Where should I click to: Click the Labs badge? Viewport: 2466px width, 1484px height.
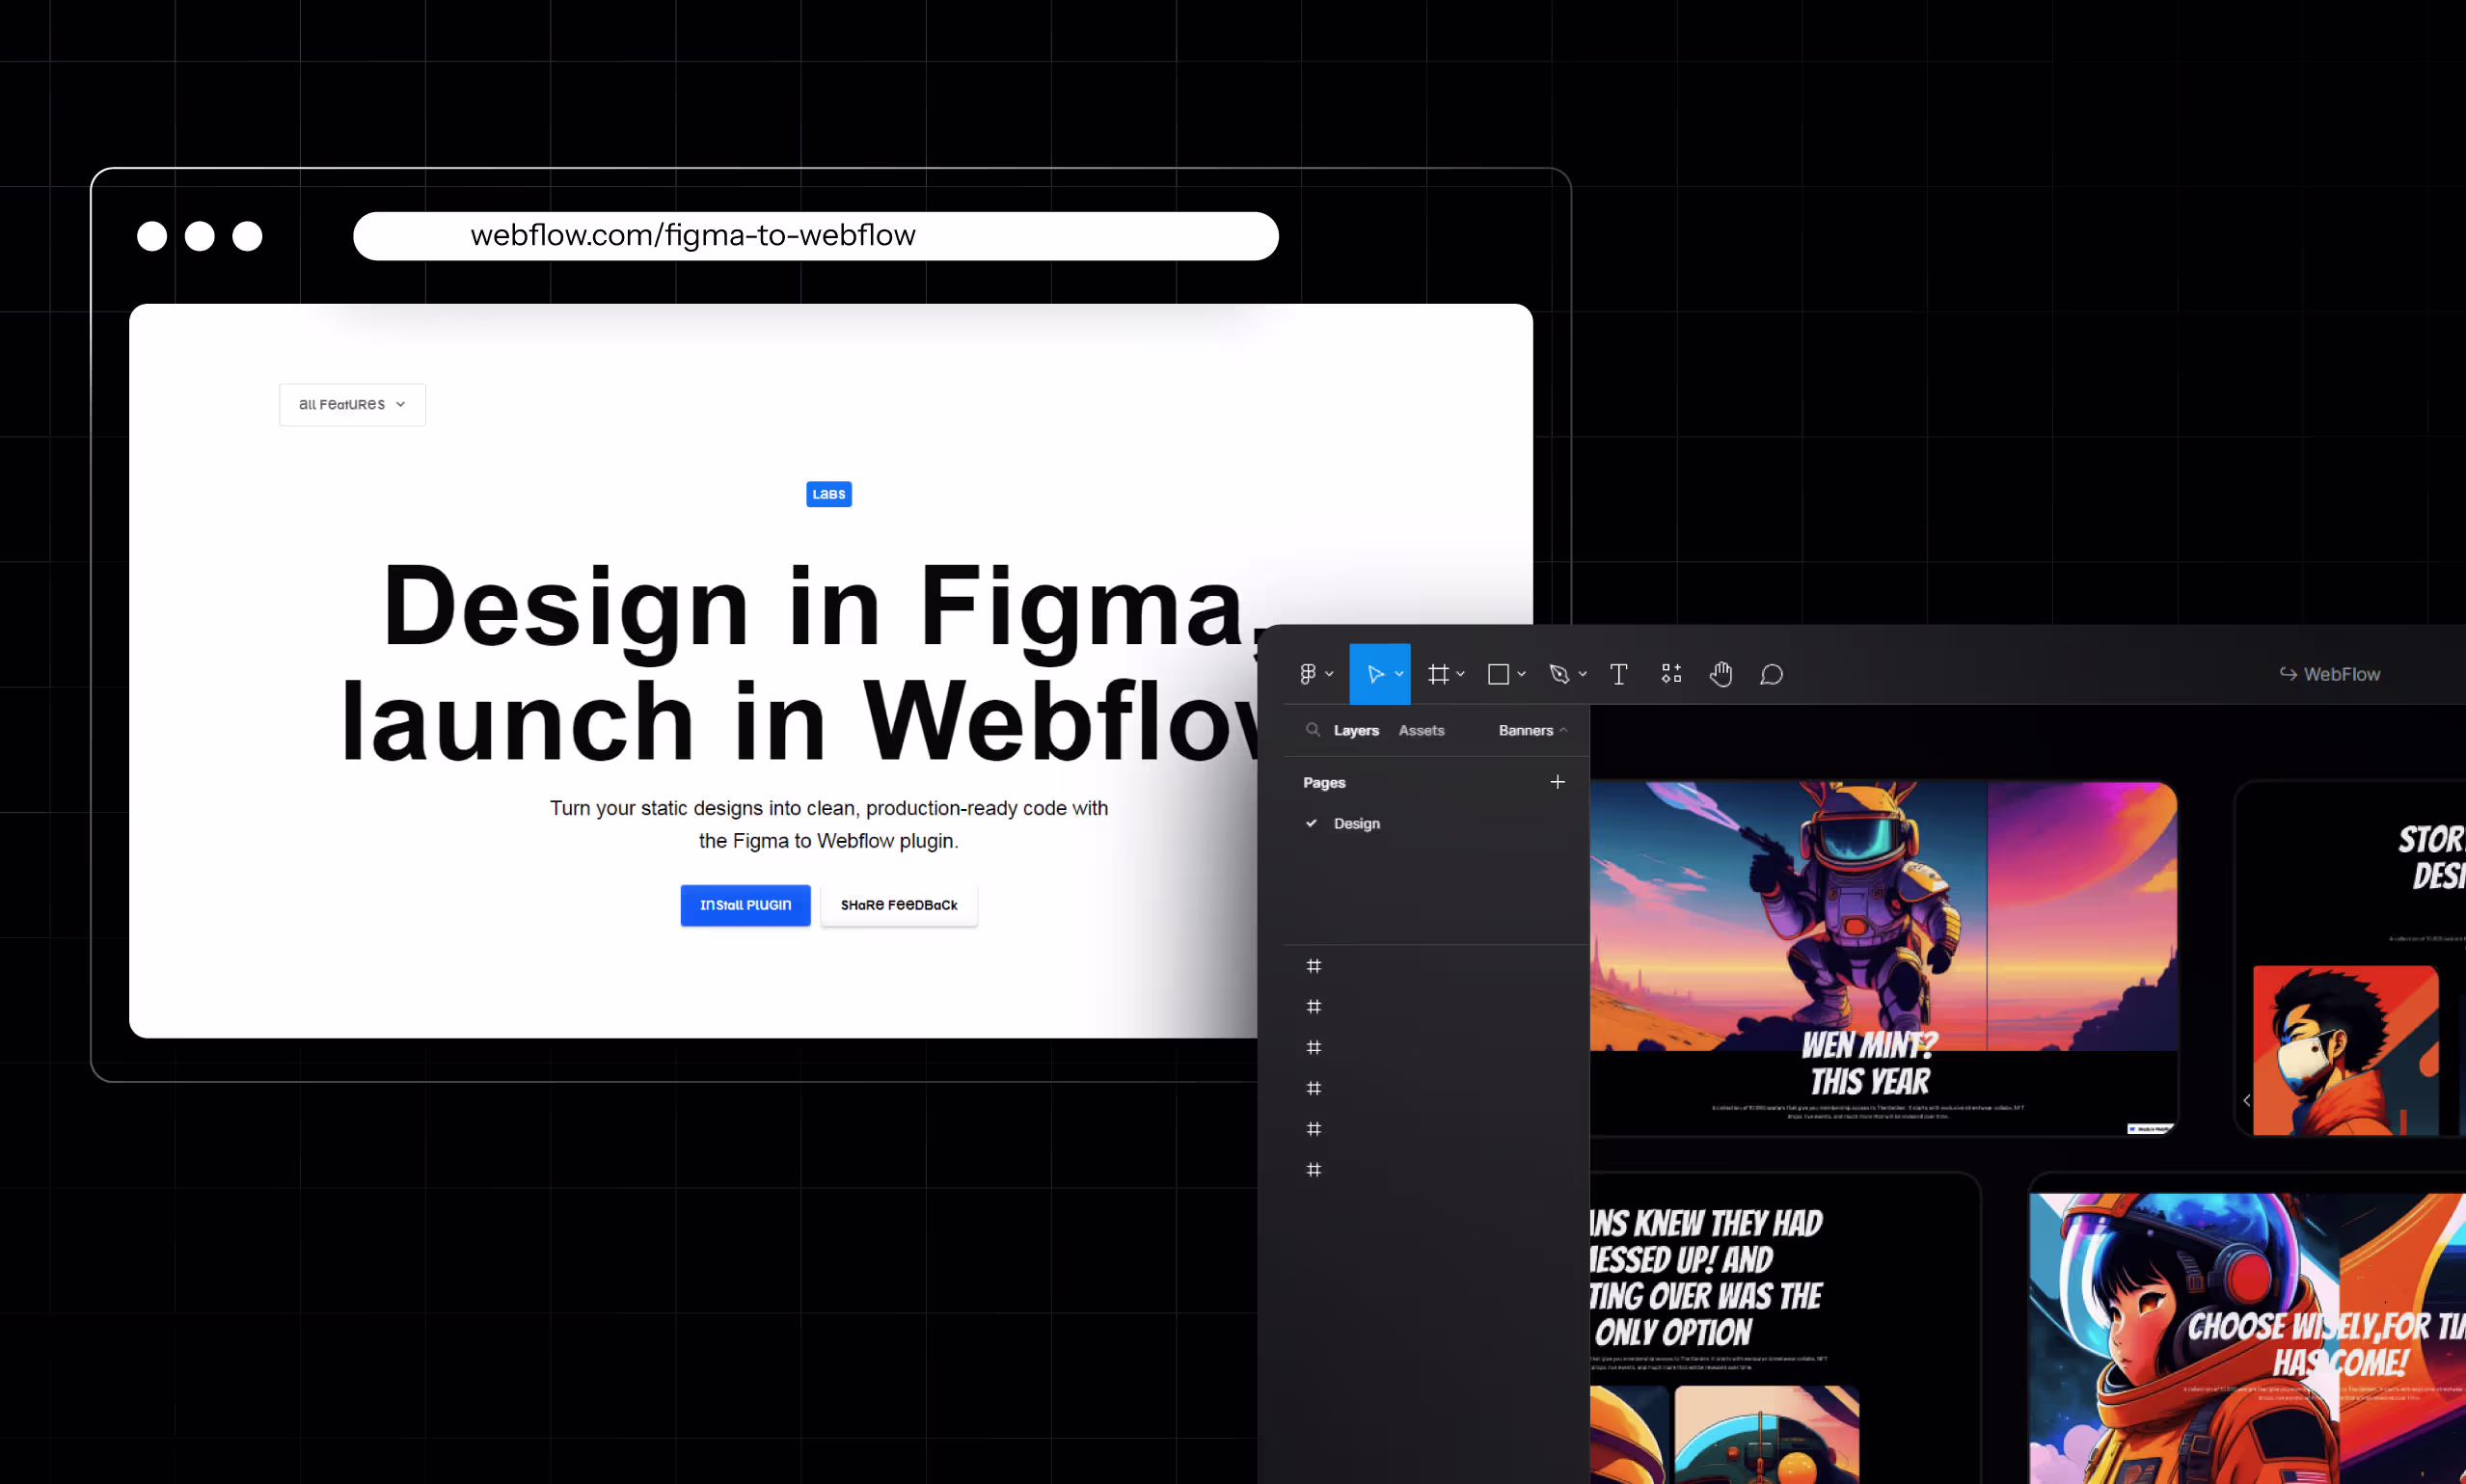click(x=829, y=494)
